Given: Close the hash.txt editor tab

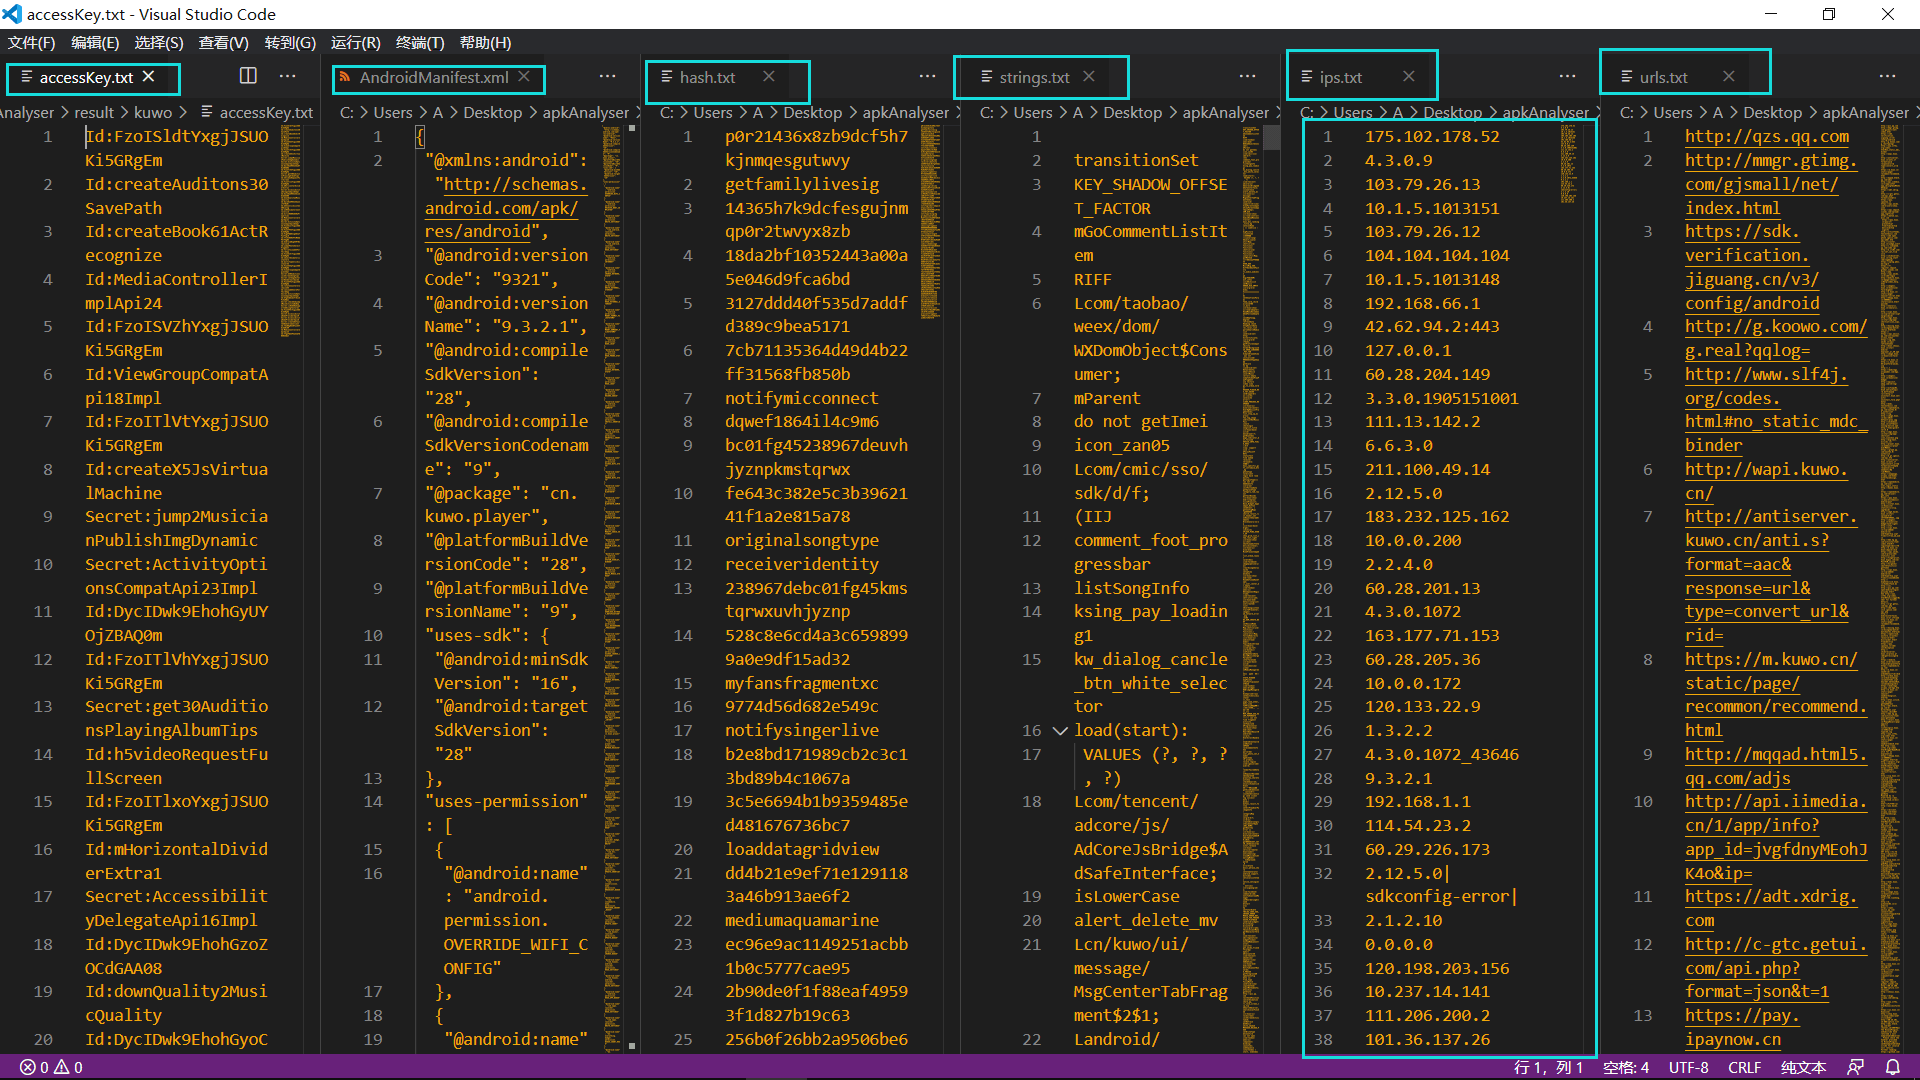Looking at the screenshot, I should pos(769,77).
